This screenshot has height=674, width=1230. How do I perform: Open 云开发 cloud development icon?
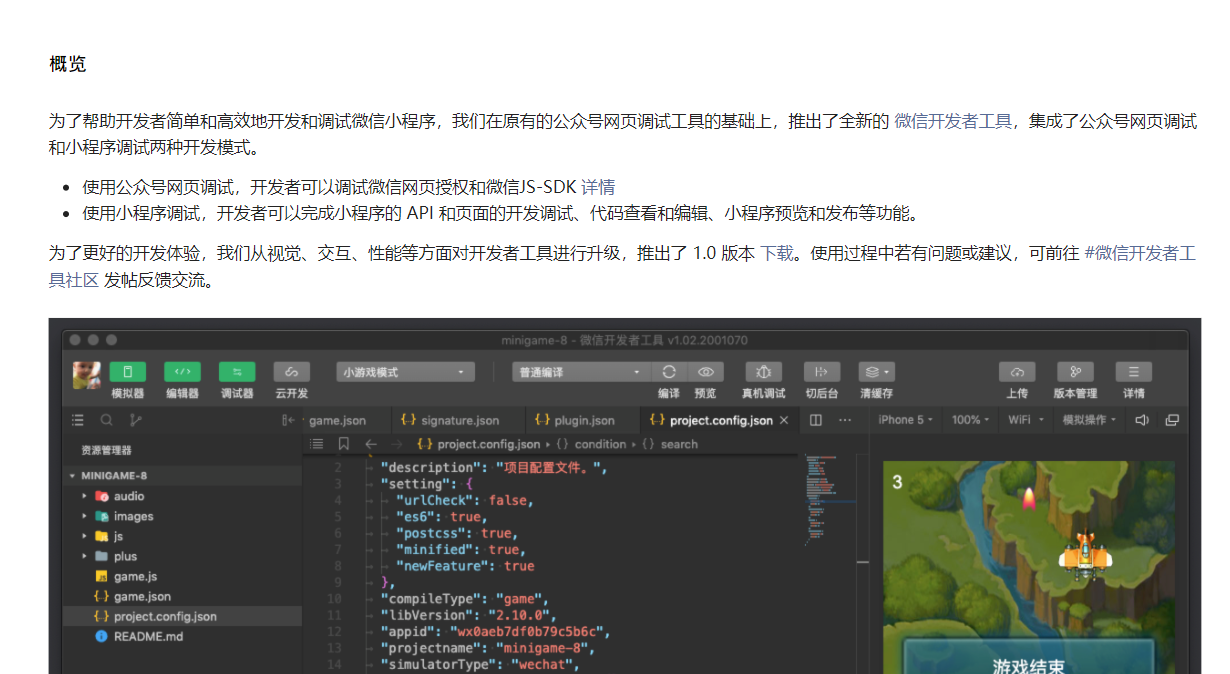coord(292,371)
